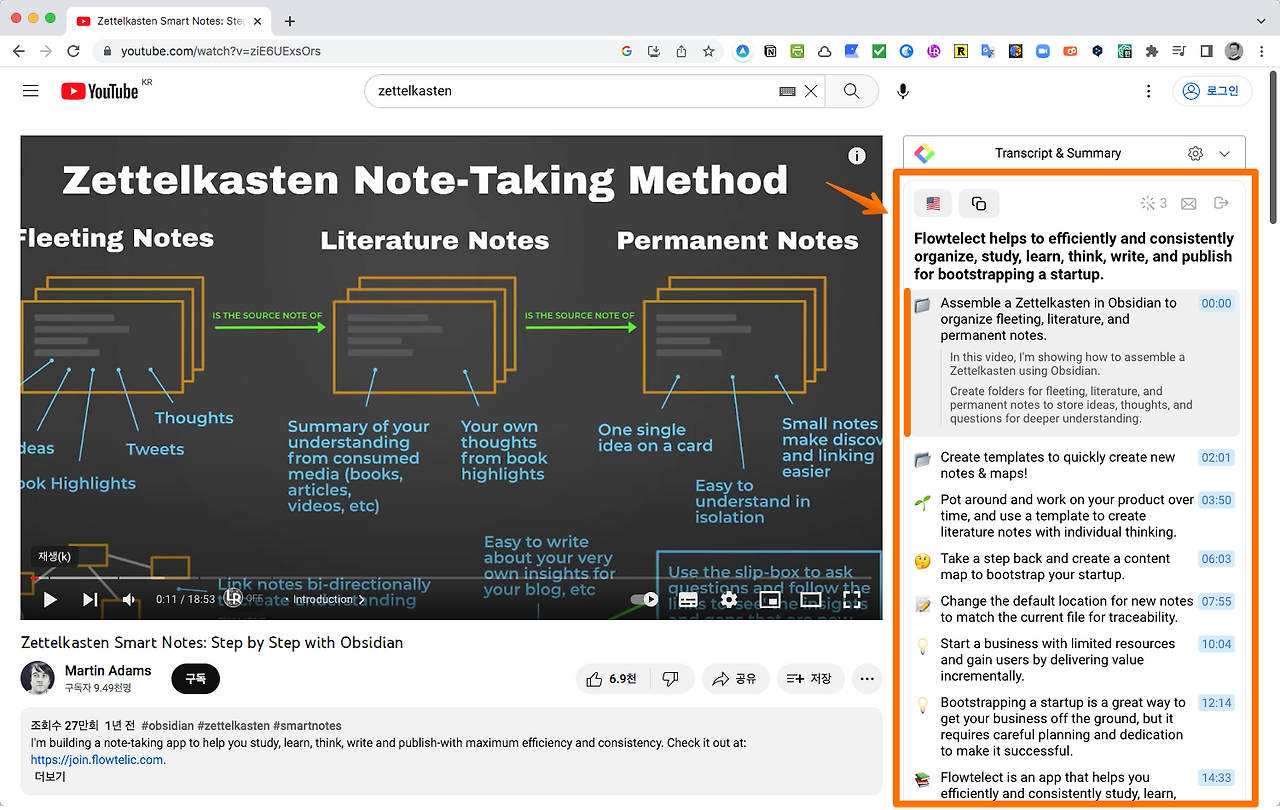Bookmark this page with the star
The image size is (1280, 810).
(x=708, y=51)
